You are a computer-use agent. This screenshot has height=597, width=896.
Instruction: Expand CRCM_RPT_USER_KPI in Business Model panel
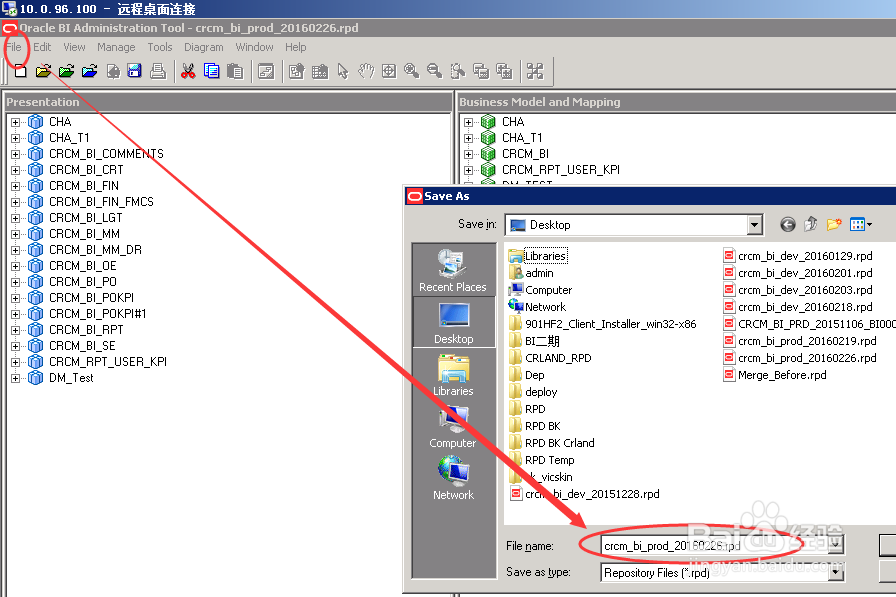(469, 170)
